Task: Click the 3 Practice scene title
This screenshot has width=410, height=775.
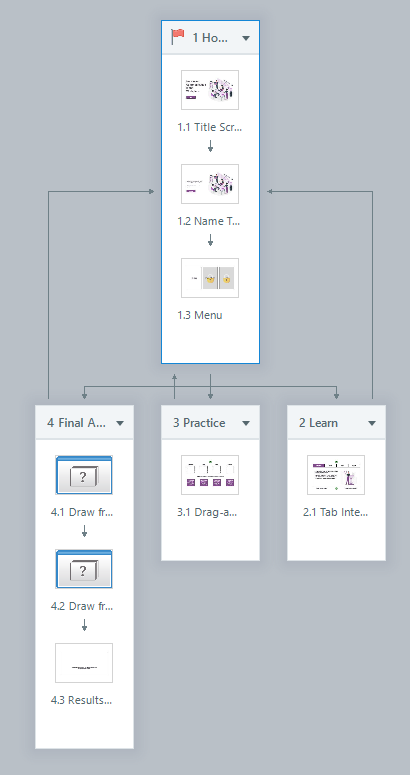Action: (x=199, y=423)
